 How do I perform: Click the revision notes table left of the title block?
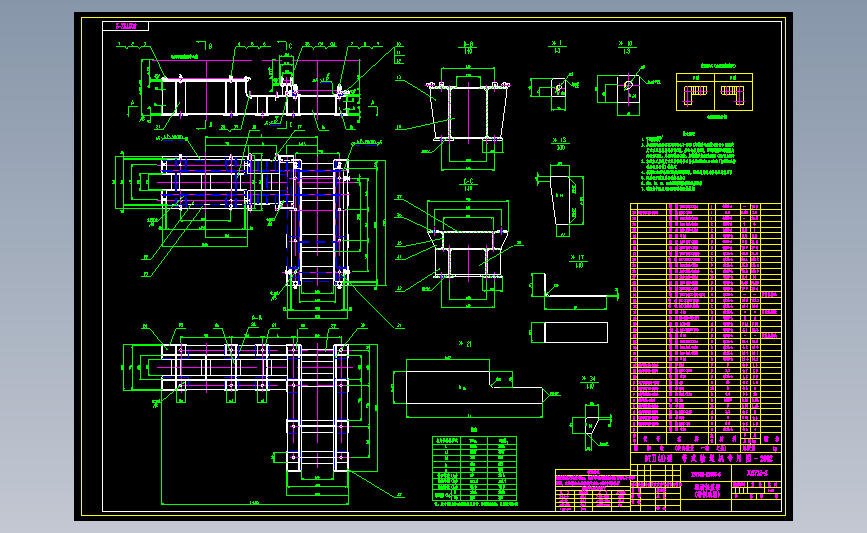(592, 490)
